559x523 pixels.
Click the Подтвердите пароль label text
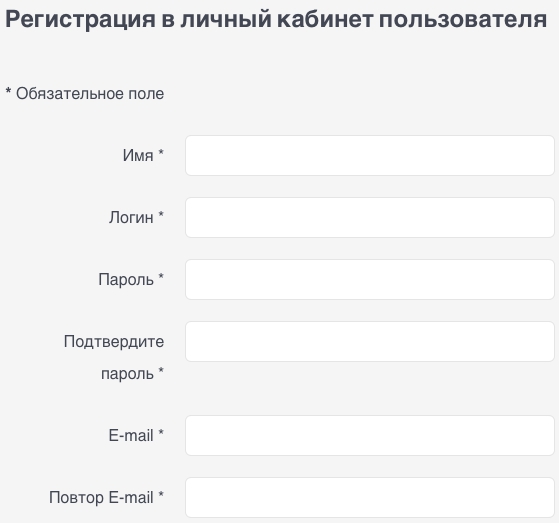[114, 358]
